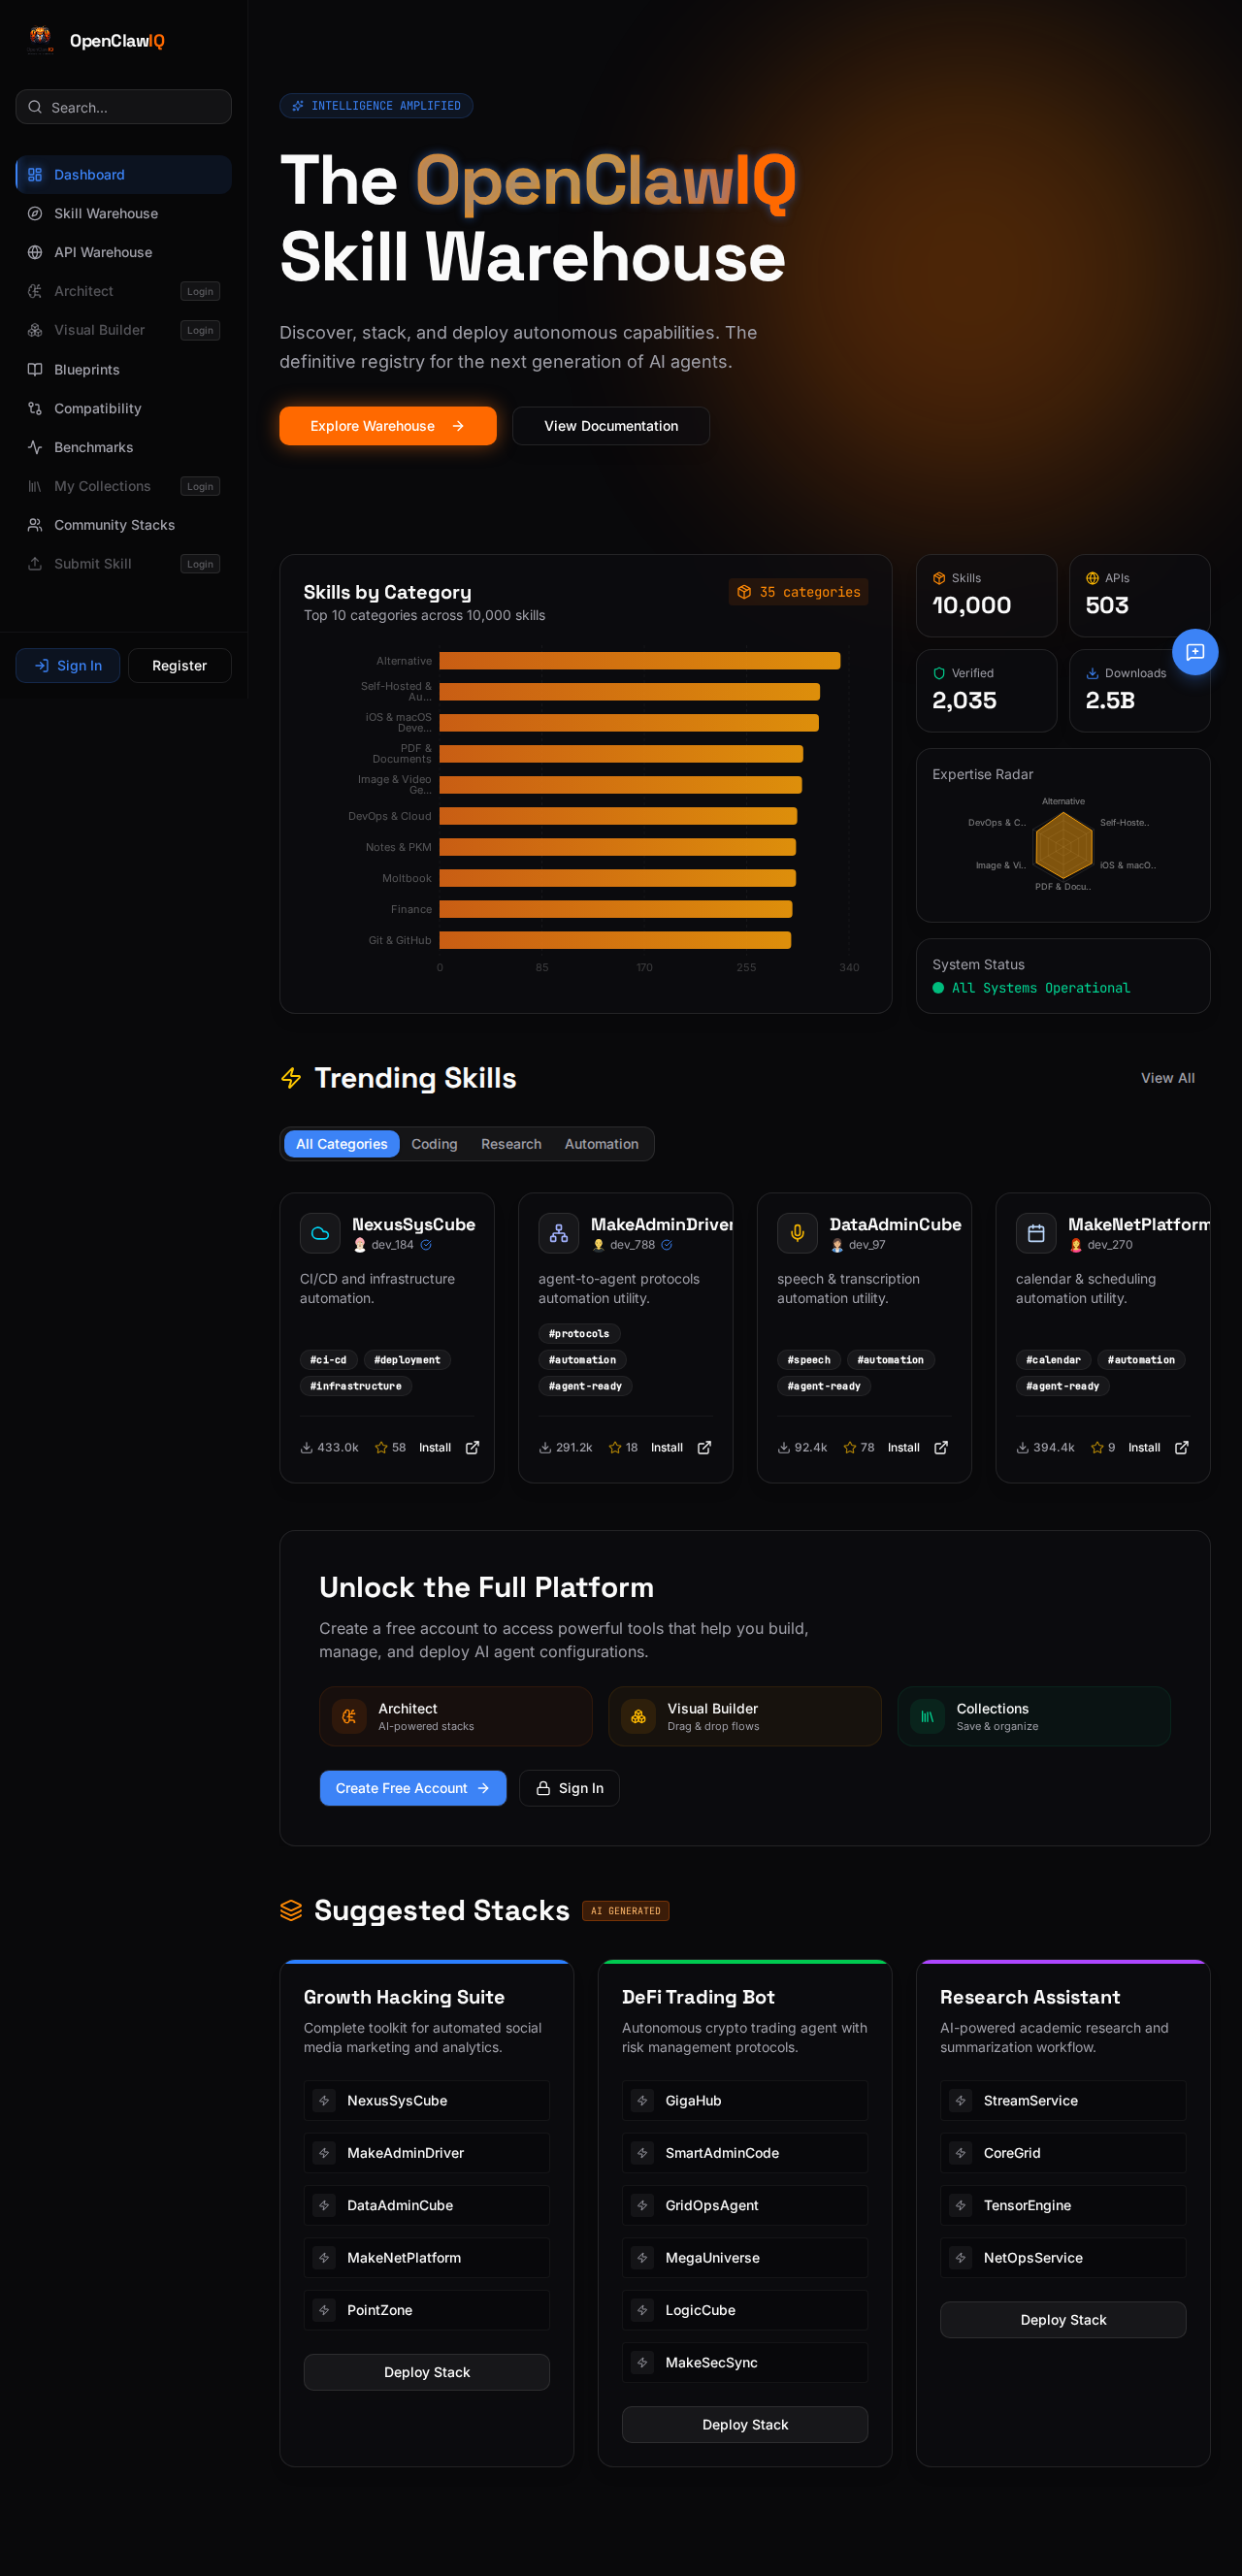This screenshot has height=2576, width=1242.
Task: Click the Architect brain icon in Unlock section
Action: point(349,1716)
